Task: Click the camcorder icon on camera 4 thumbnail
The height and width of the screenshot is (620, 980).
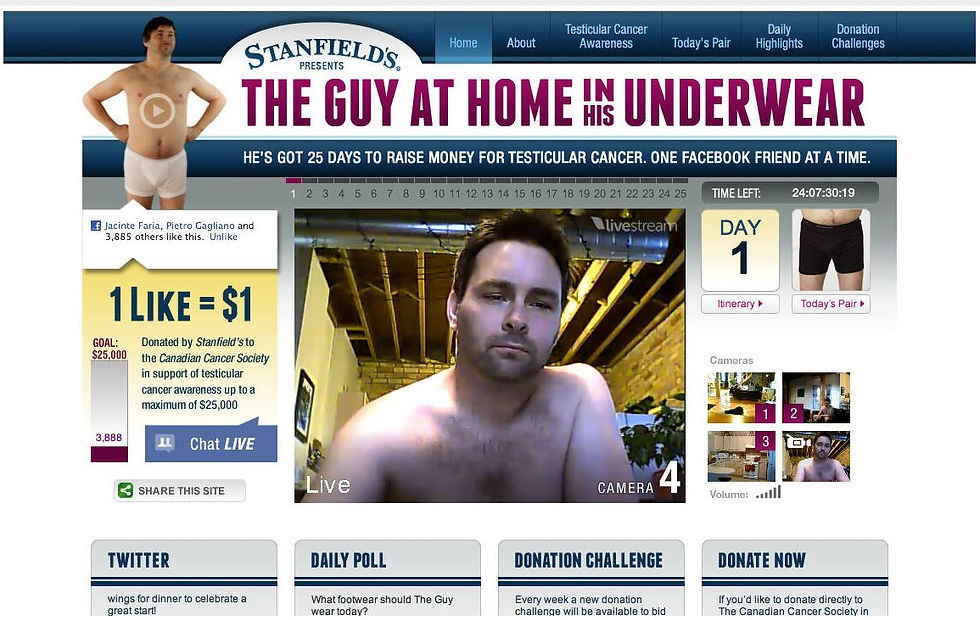Action: pyautogui.click(x=796, y=442)
